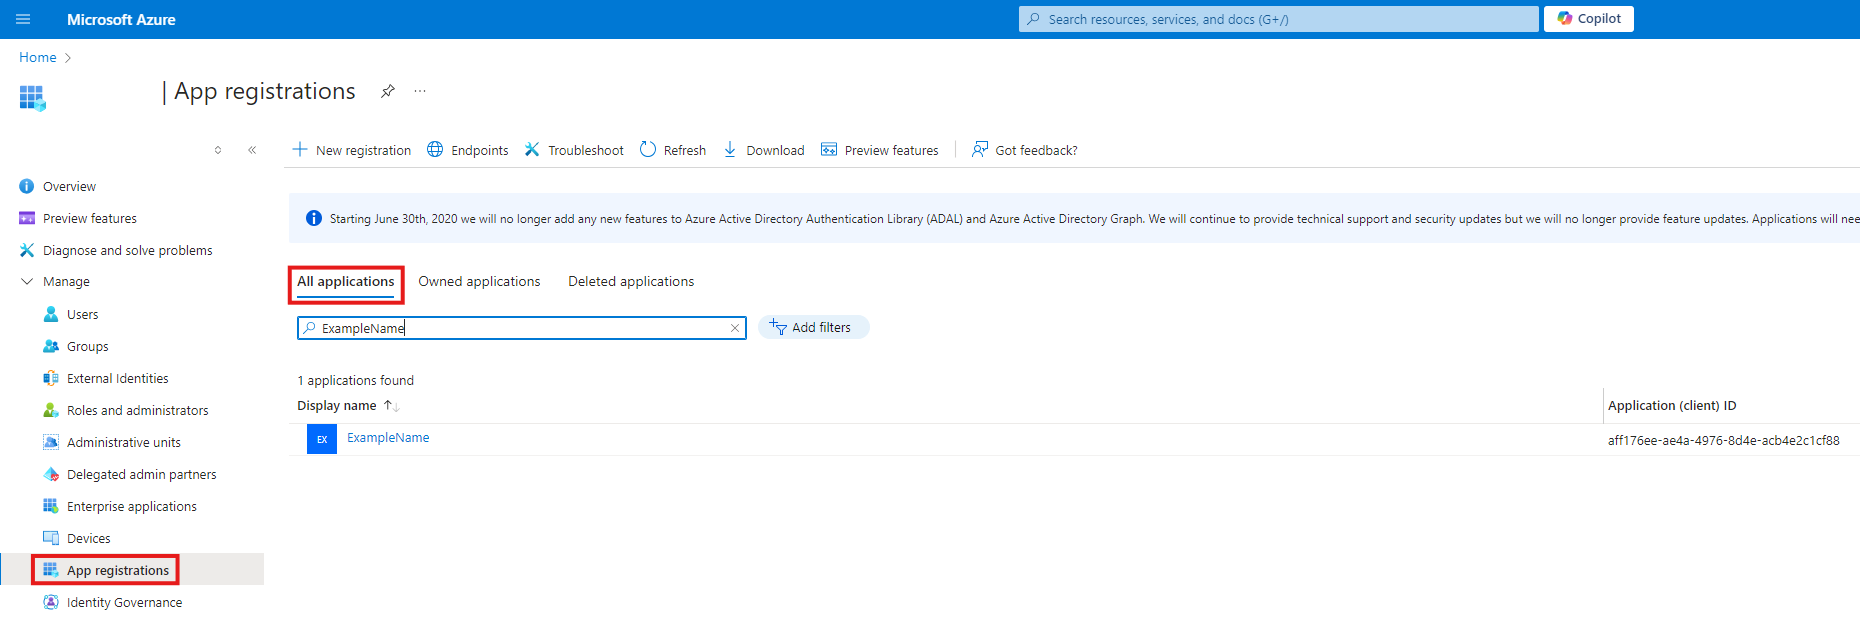
Task: Focus the global search resources box
Action: 1278,19
